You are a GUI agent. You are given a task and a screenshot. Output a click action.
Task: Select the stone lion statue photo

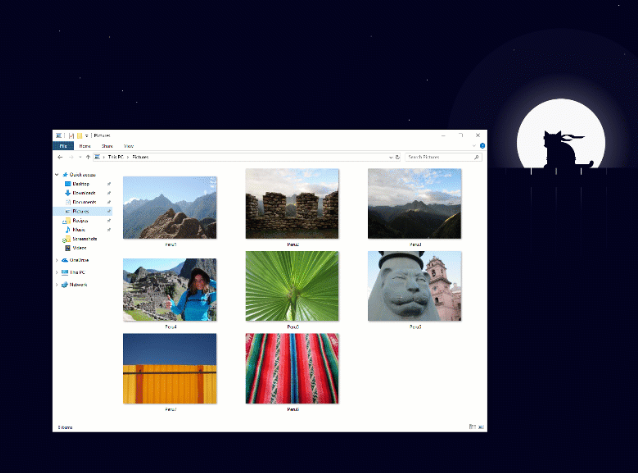pyautogui.click(x=415, y=286)
